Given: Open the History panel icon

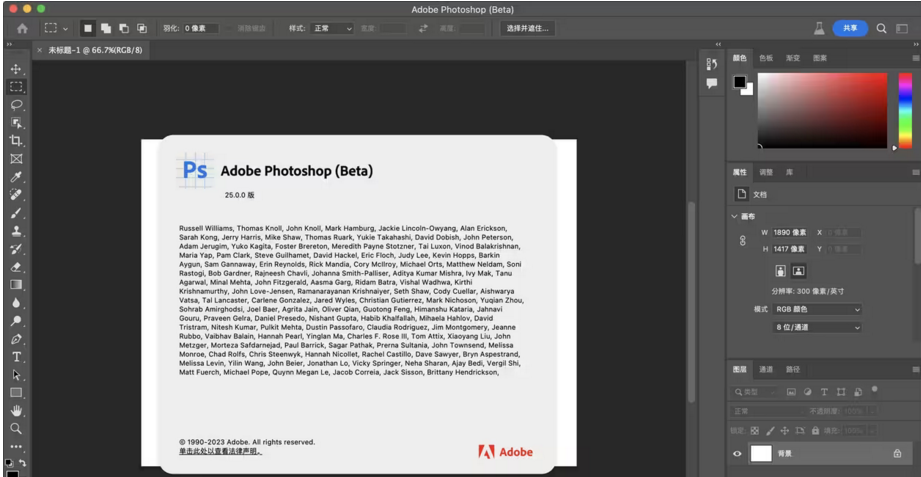Looking at the screenshot, I should click(712, 64).
